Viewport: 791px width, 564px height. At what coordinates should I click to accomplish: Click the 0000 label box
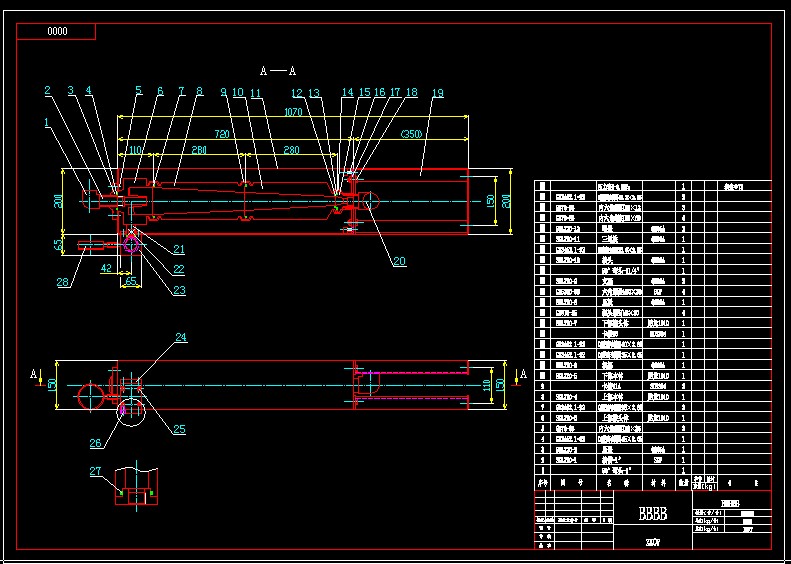point(57,31)
